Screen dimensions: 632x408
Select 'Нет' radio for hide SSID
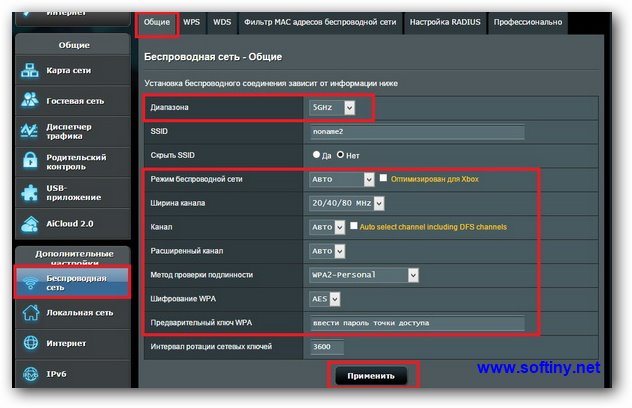point(341,155)
